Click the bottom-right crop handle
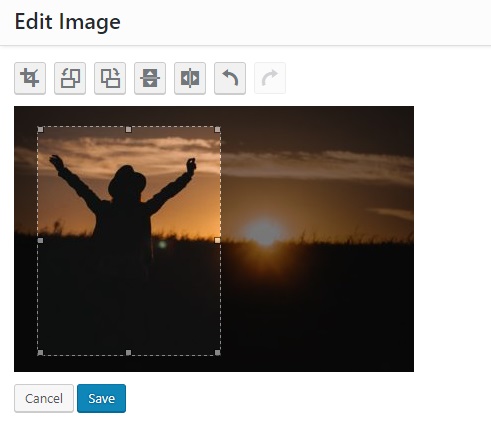This screenshot has width=491, height=439. [x=217, y=352]
